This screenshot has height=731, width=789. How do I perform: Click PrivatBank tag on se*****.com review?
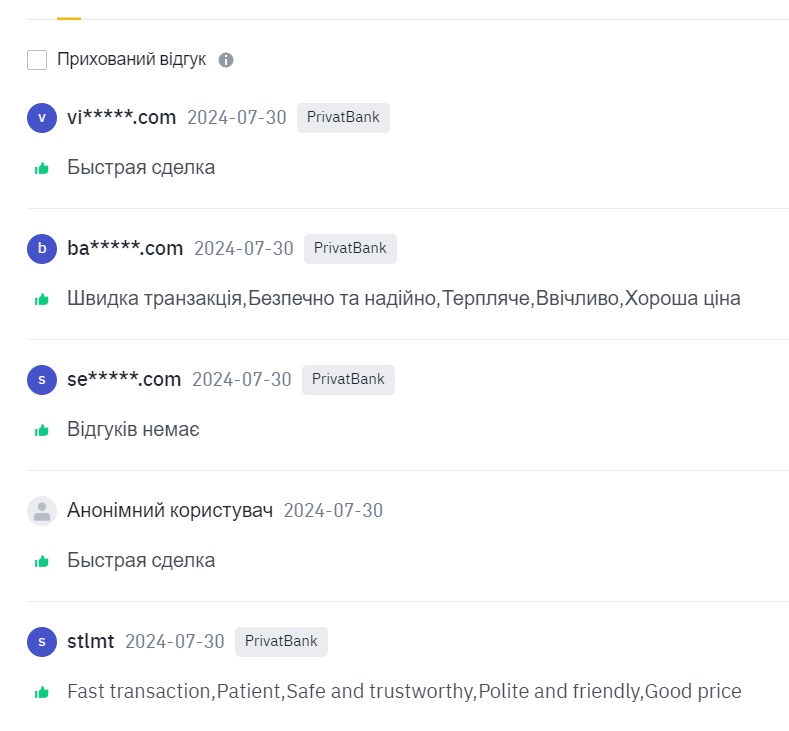coord(348,380)
